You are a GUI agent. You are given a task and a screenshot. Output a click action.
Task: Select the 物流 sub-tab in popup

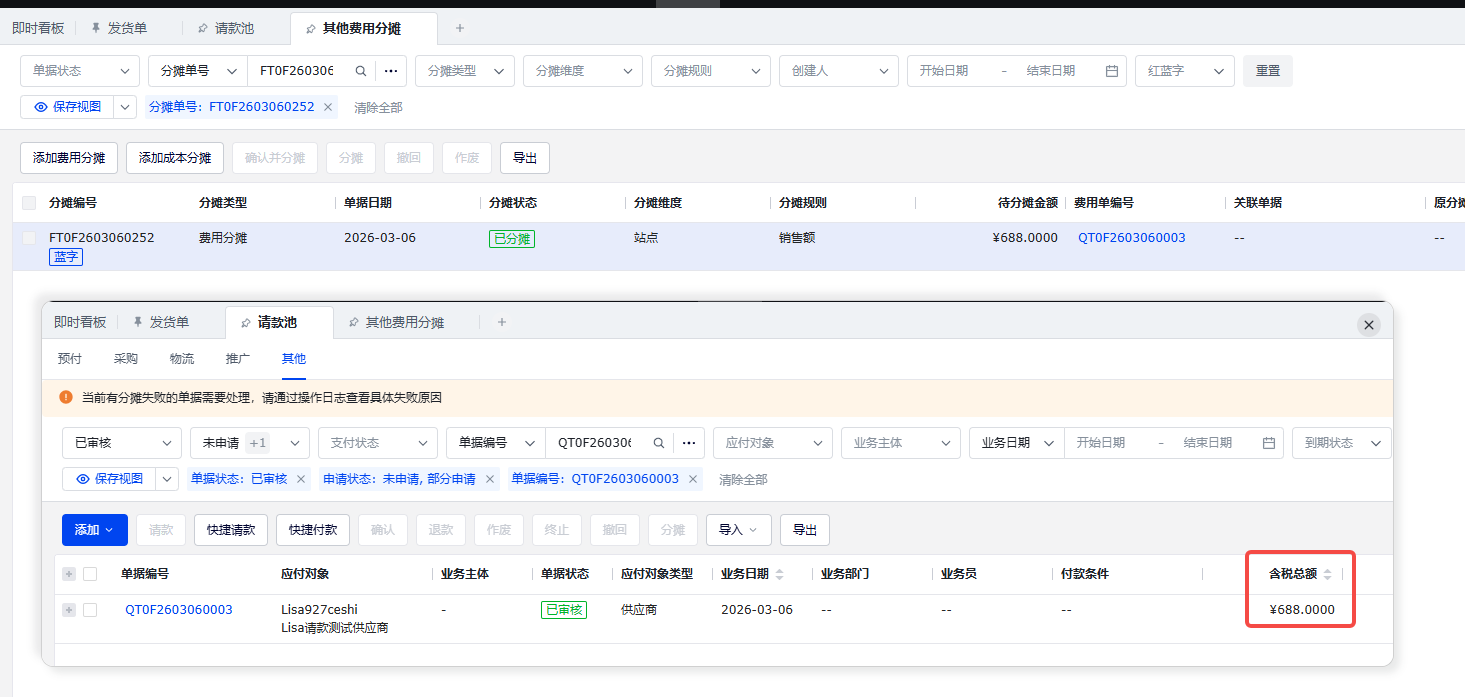(182, 359)
